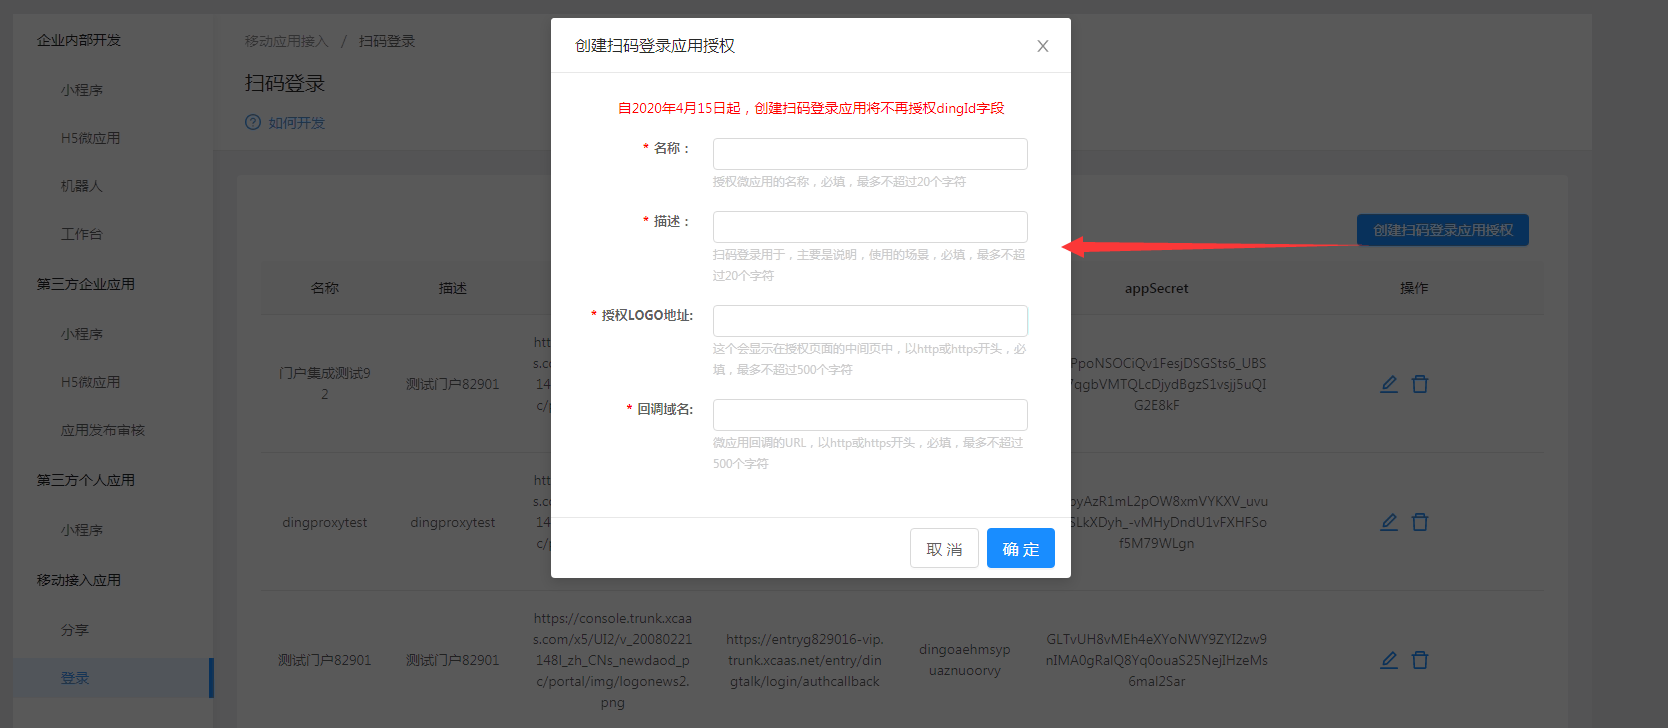Focus the 授权LOGO地址 input field
The height and width of the screenshot is (728, 1668).
click(x=870, y=321)
